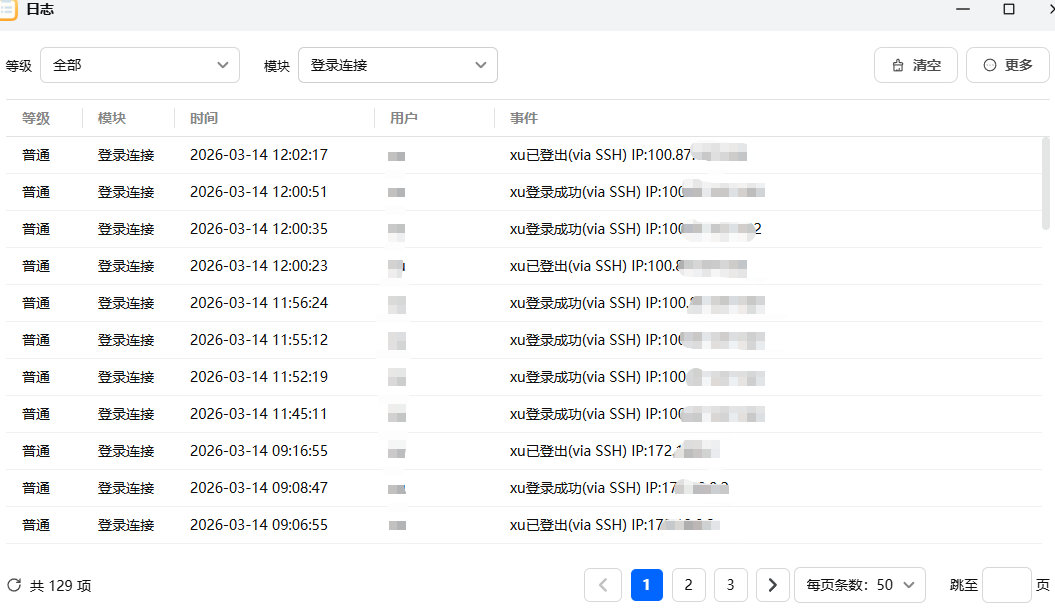Image resolution: width=1055 pixels, height=609 pixels.
Task: Click the 更多 button
Action: click(1007, 64)
